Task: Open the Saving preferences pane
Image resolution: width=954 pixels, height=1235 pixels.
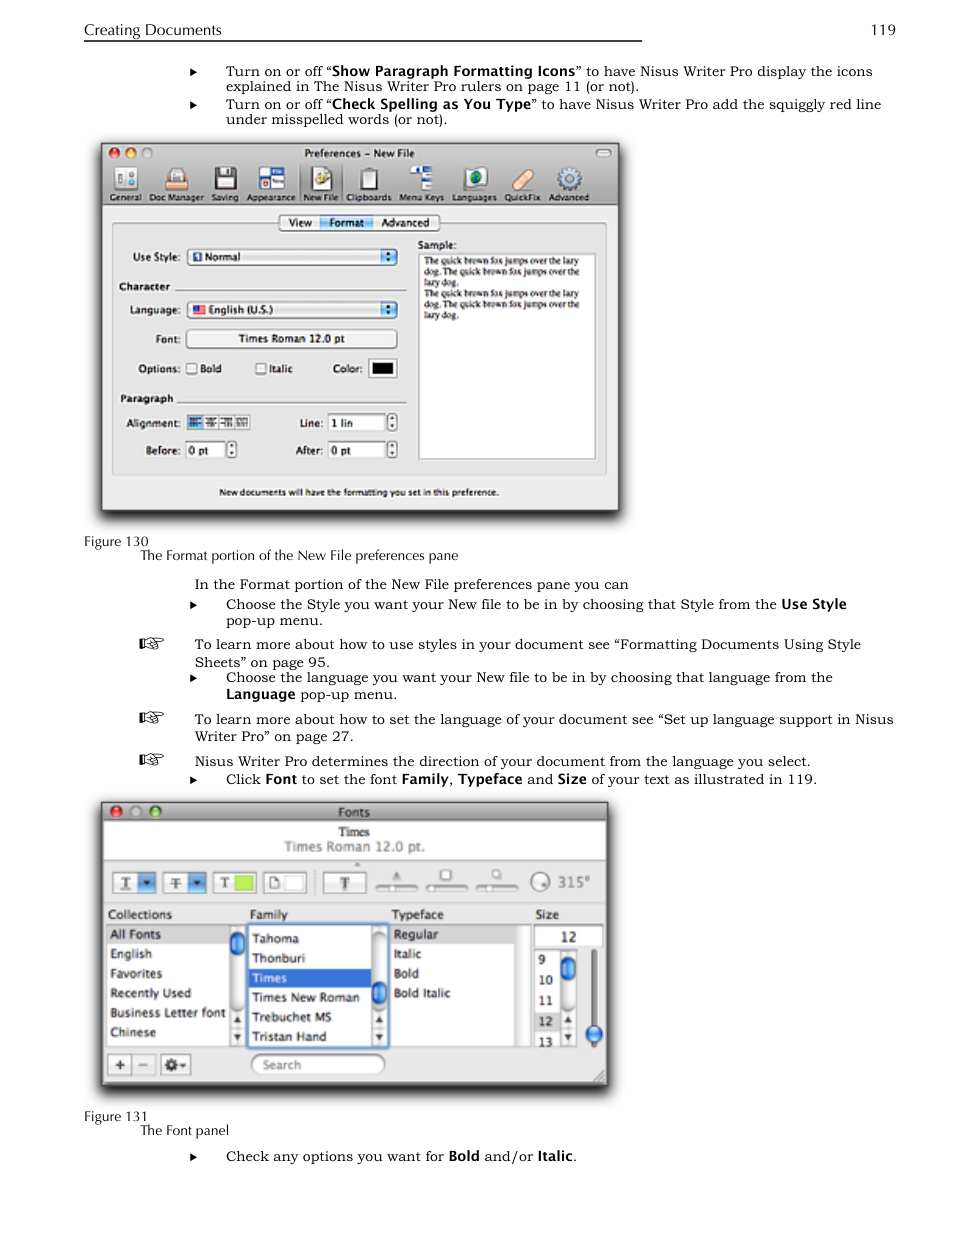Action: pos(225,184)
